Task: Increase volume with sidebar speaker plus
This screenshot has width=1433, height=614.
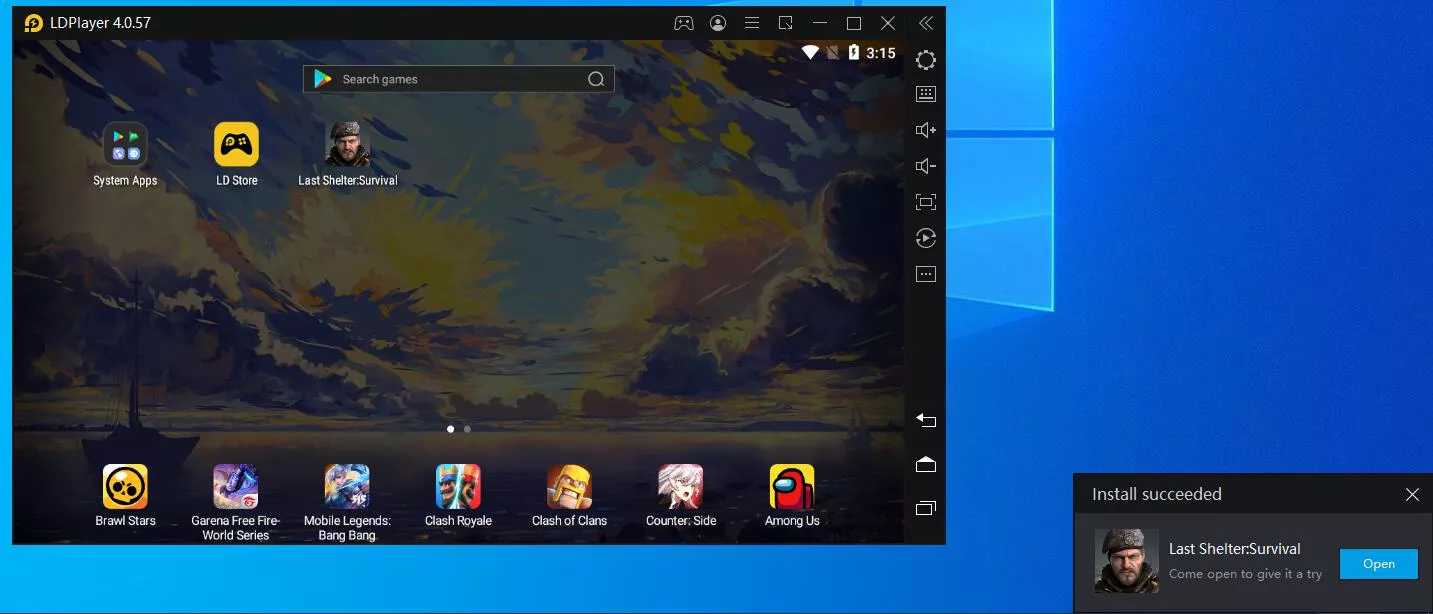Action: [x=926, y=130]
